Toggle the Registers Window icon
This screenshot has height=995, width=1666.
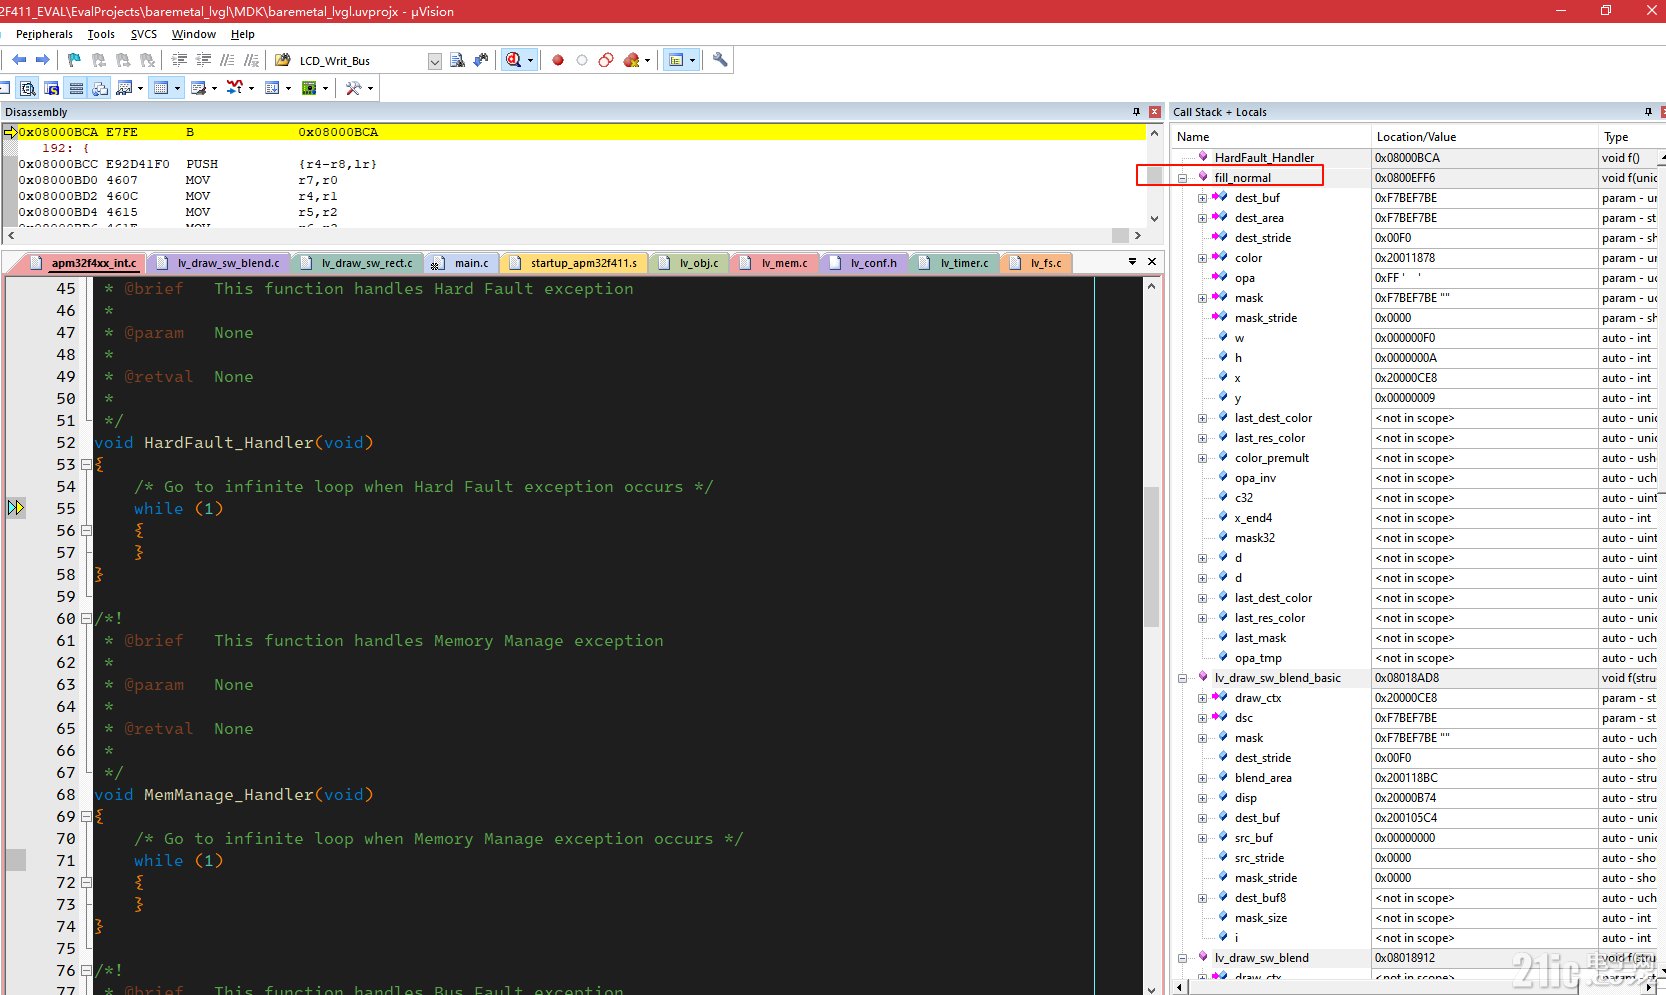[76, 88]
